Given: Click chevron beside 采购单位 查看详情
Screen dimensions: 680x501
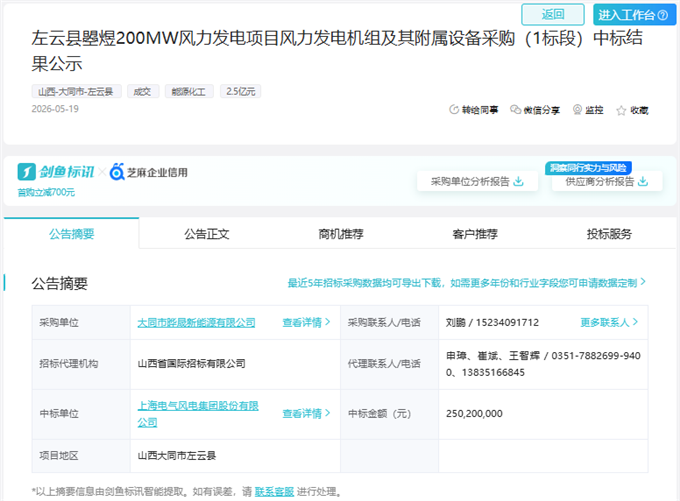Looking at the screenshot, I should 327,322.
